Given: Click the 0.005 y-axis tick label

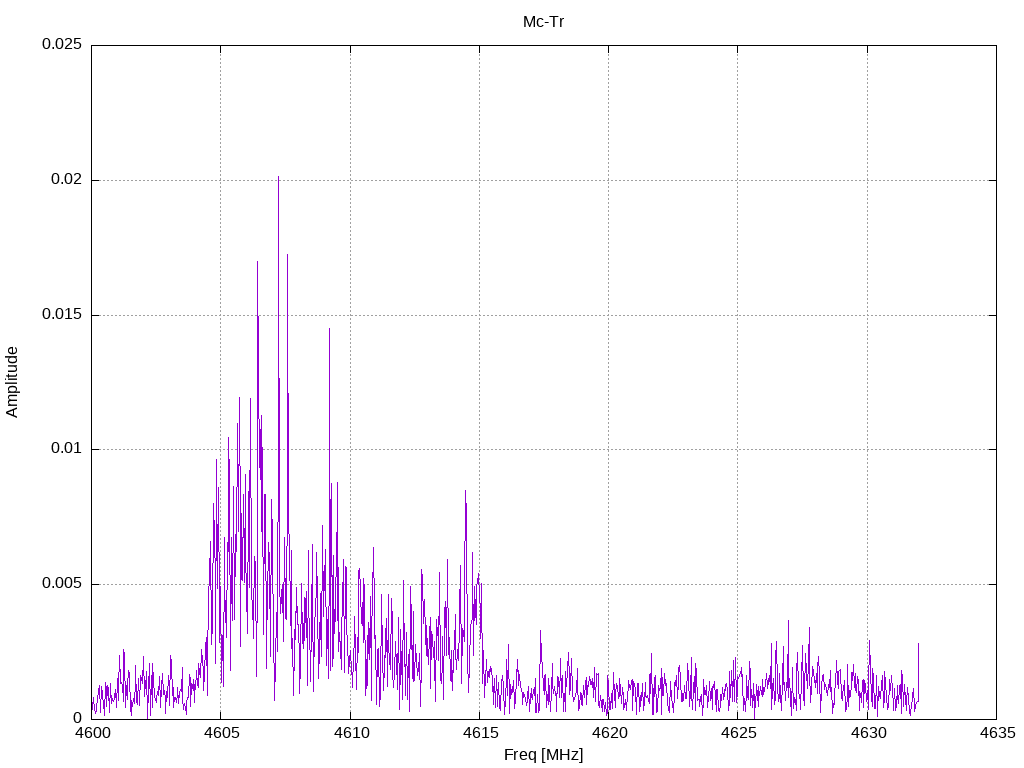Looking at the screenshot, I should 61,584.
